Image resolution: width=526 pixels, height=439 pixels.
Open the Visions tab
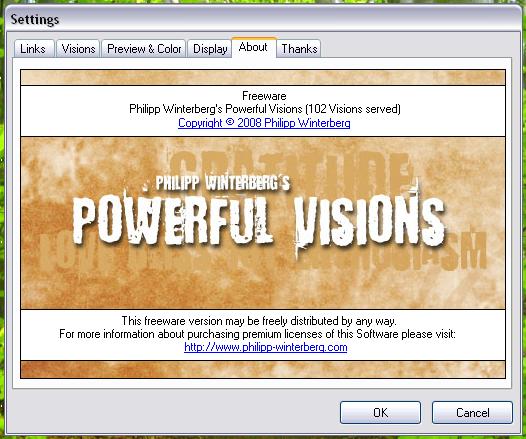point(78,49)
